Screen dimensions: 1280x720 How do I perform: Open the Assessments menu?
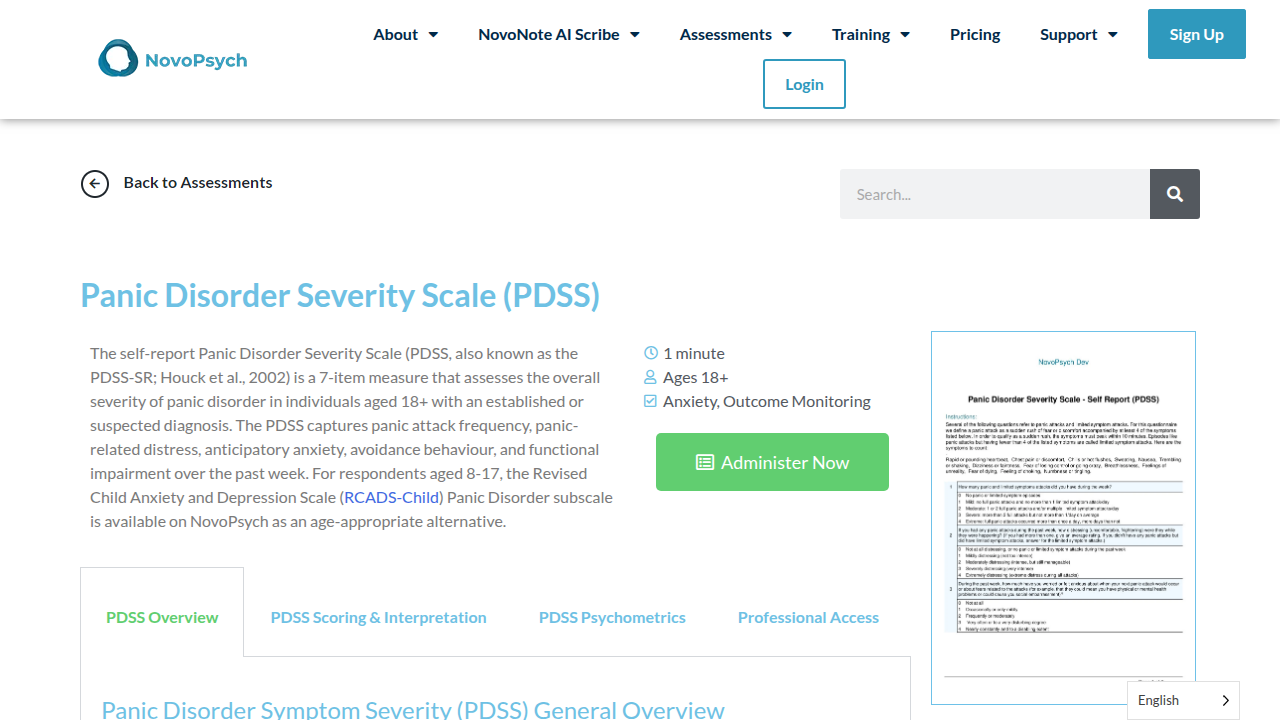736,34
